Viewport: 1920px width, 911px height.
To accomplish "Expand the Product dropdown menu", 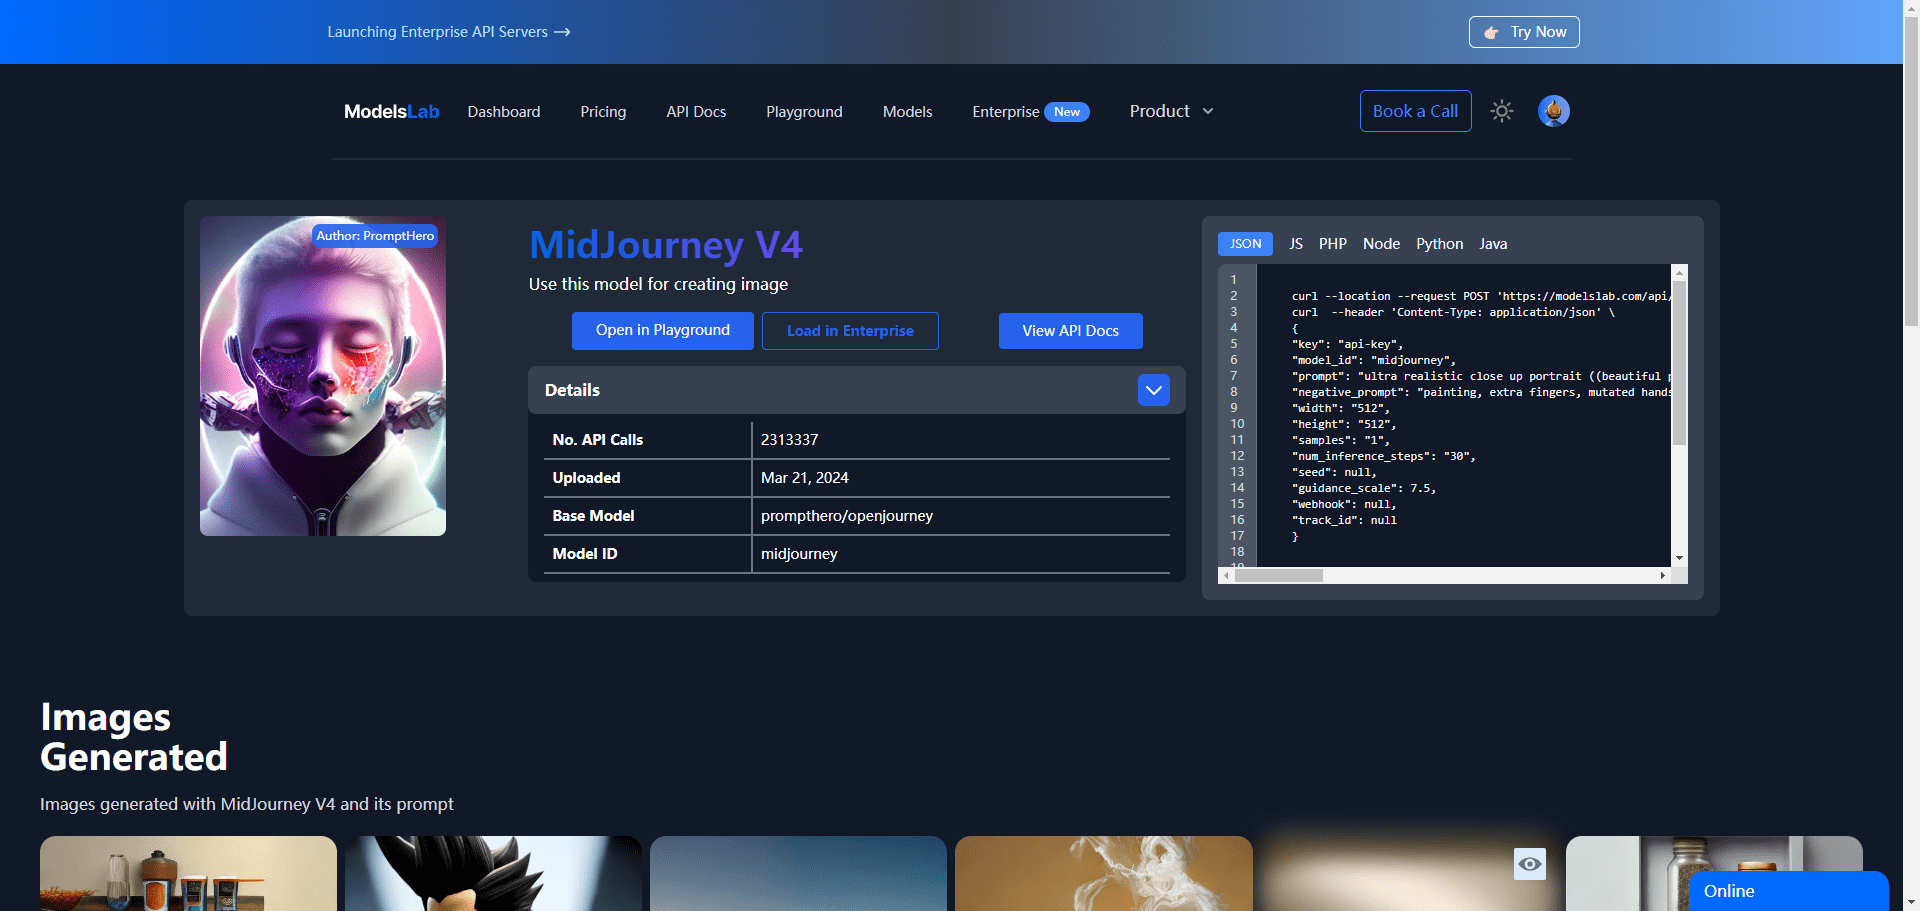I will pos(1171,111).
